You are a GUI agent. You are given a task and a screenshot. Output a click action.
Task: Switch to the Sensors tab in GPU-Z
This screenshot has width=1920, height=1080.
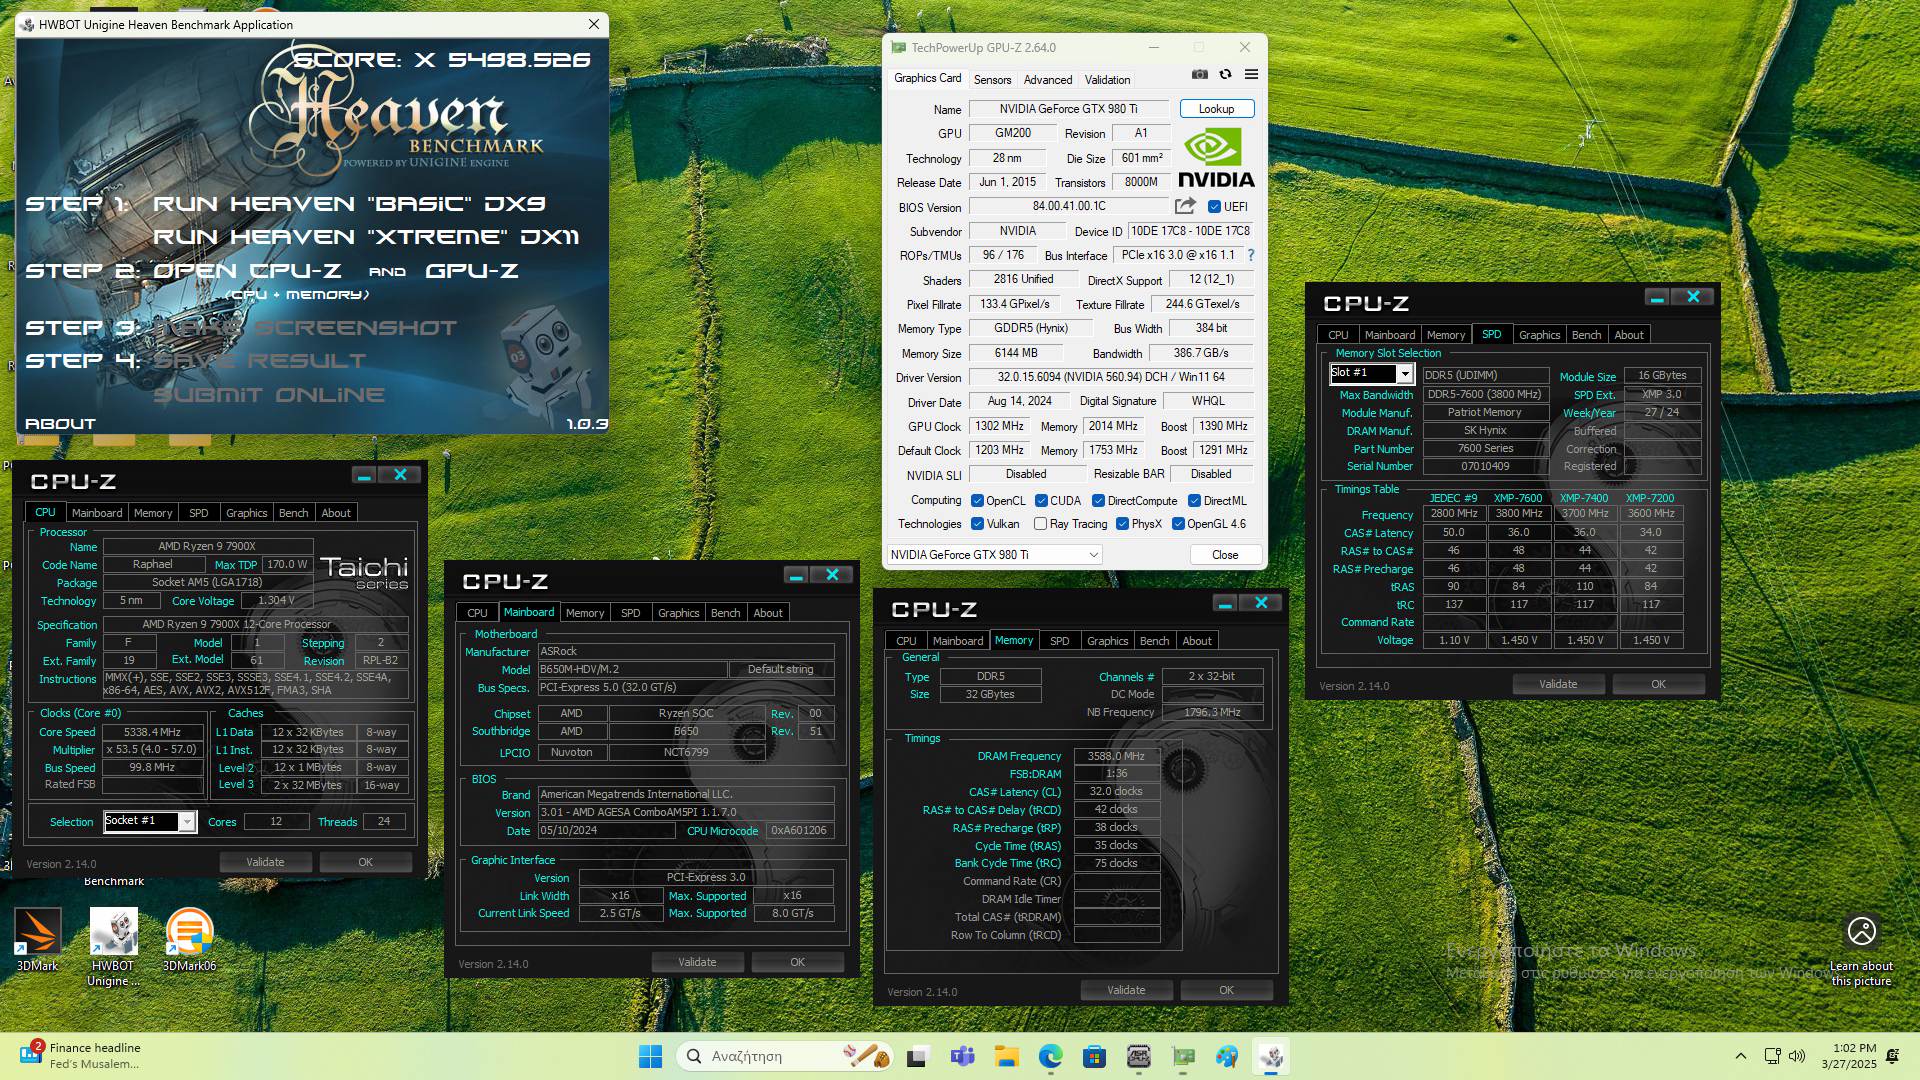[x=992, y=80]
